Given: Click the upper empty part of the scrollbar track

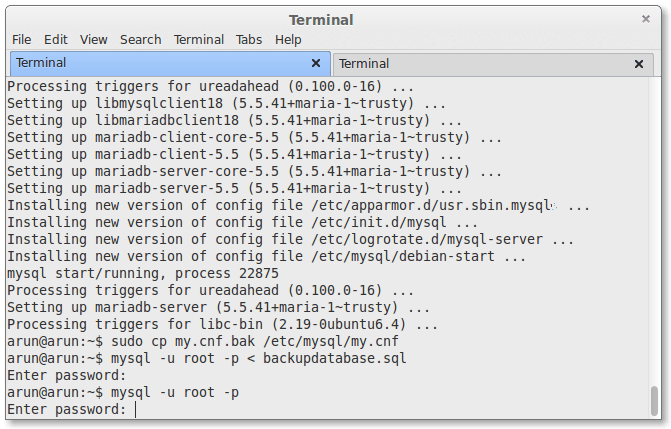Looking at the screenshot, I should click(654, 200).
